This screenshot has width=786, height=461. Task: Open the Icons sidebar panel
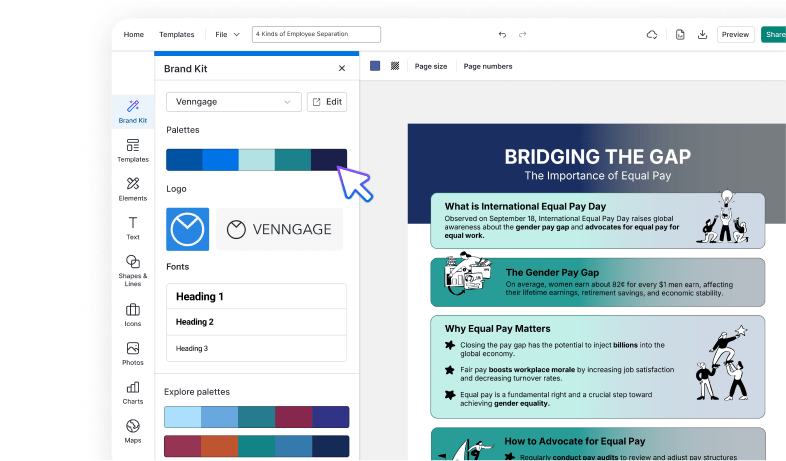tap(133, 315)
